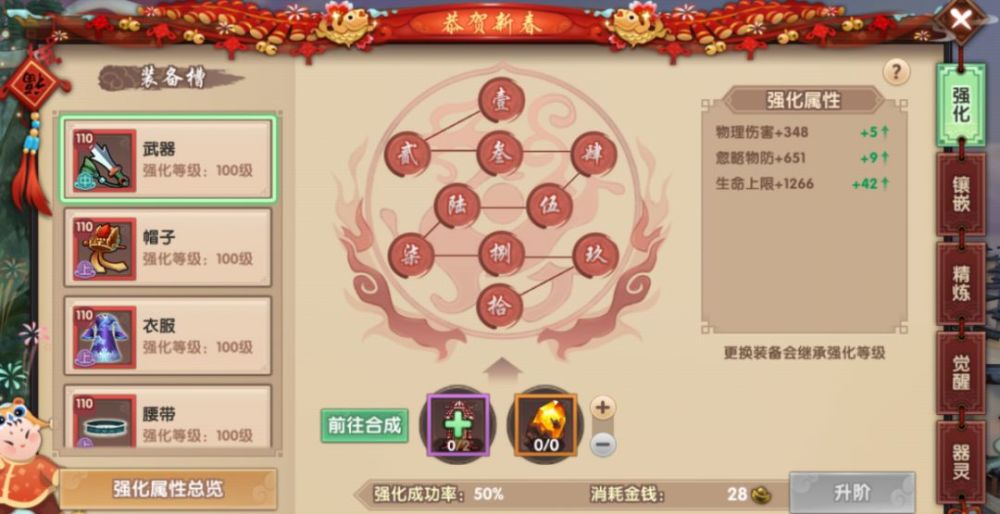Click the 拾 enhancement node

(x=500, y=306)
